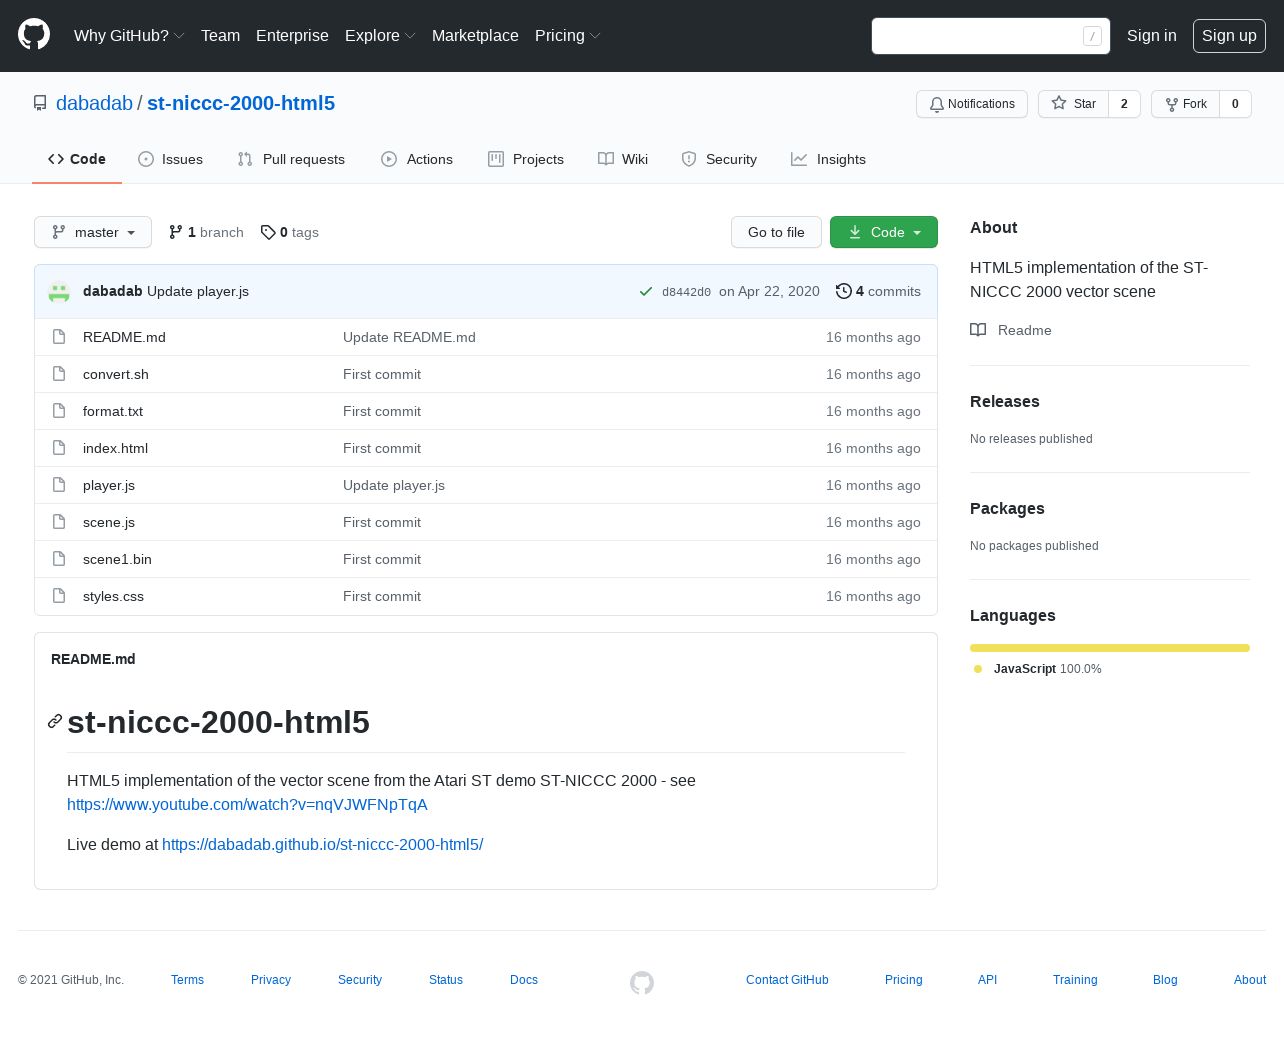Click the header search input field

click(x=991, y=36)
